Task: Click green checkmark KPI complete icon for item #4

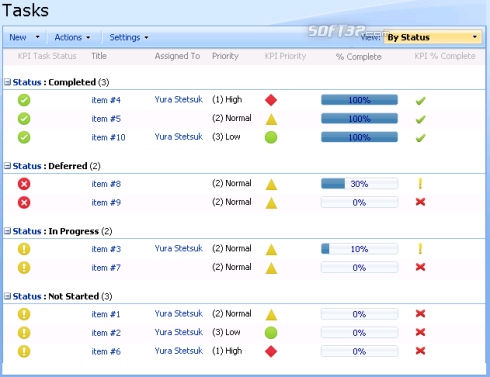Action: click(421, 100)
